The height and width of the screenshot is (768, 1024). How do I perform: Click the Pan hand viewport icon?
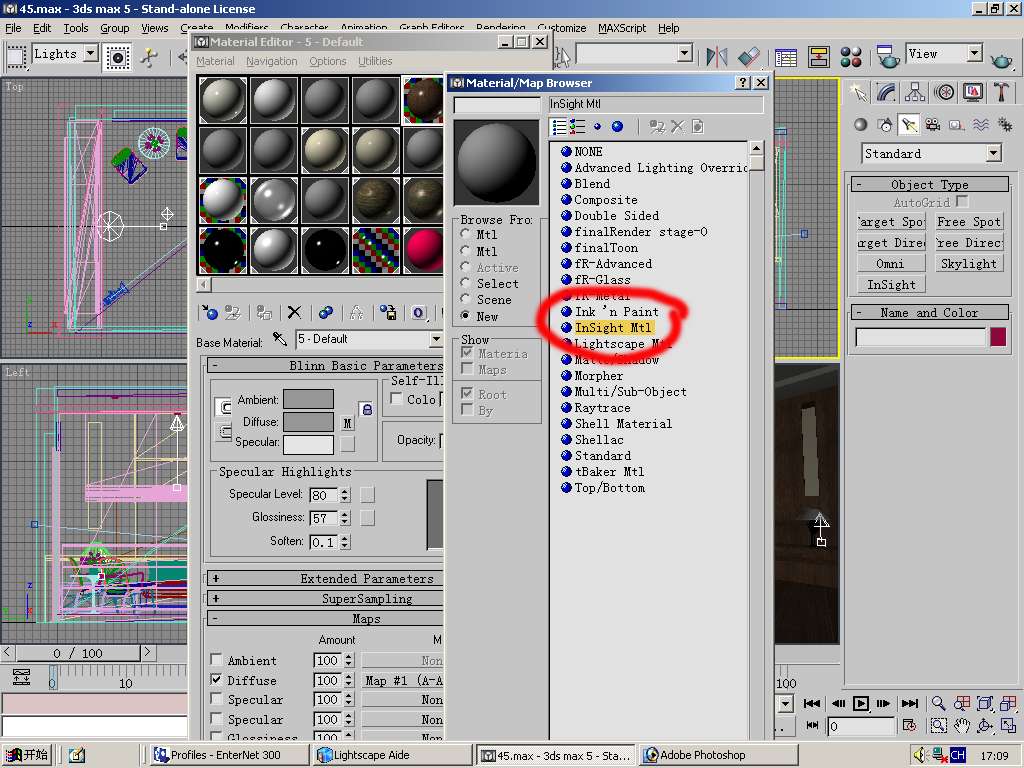click(x=962, y=726)
